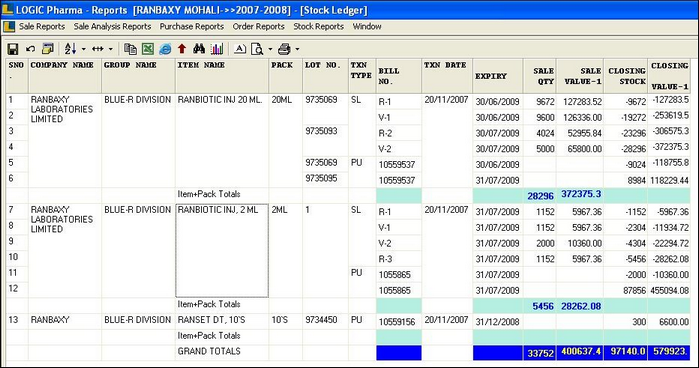Click the LOT NO. column header
699x368 pixels.
point(325,75)
